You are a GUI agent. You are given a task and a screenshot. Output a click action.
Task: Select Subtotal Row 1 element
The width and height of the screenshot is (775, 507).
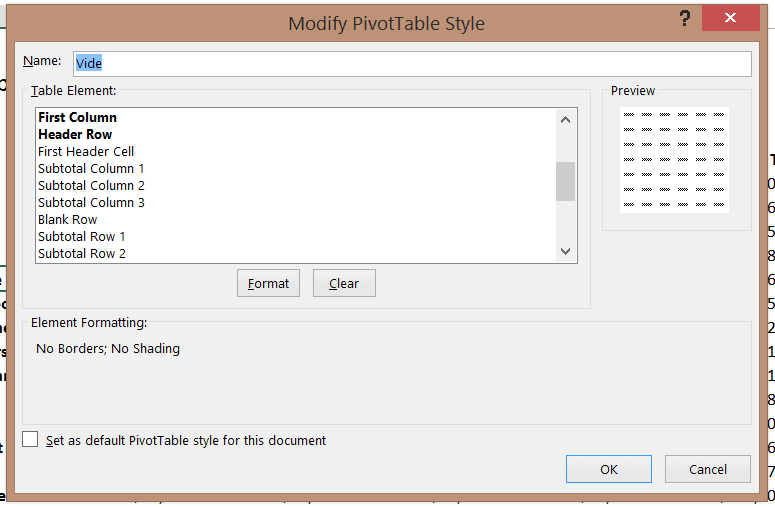tap(82, 237)
